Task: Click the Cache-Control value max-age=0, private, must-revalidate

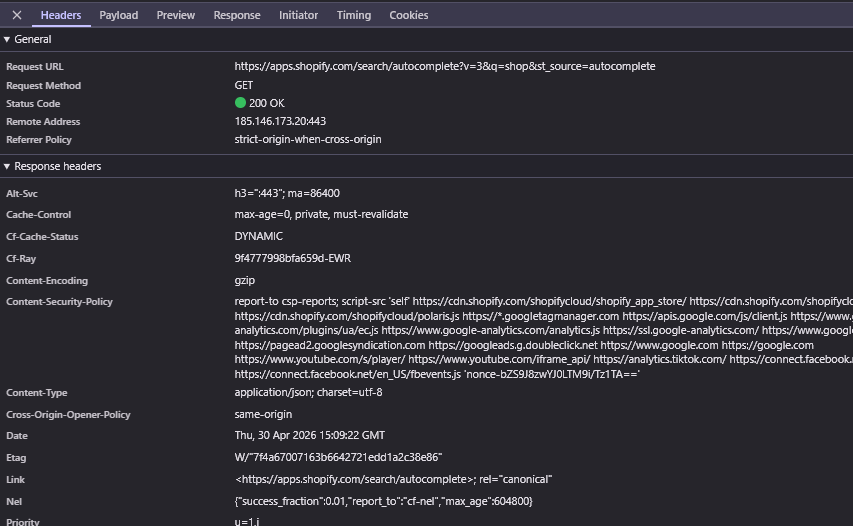Action: (x=322, y=214)
